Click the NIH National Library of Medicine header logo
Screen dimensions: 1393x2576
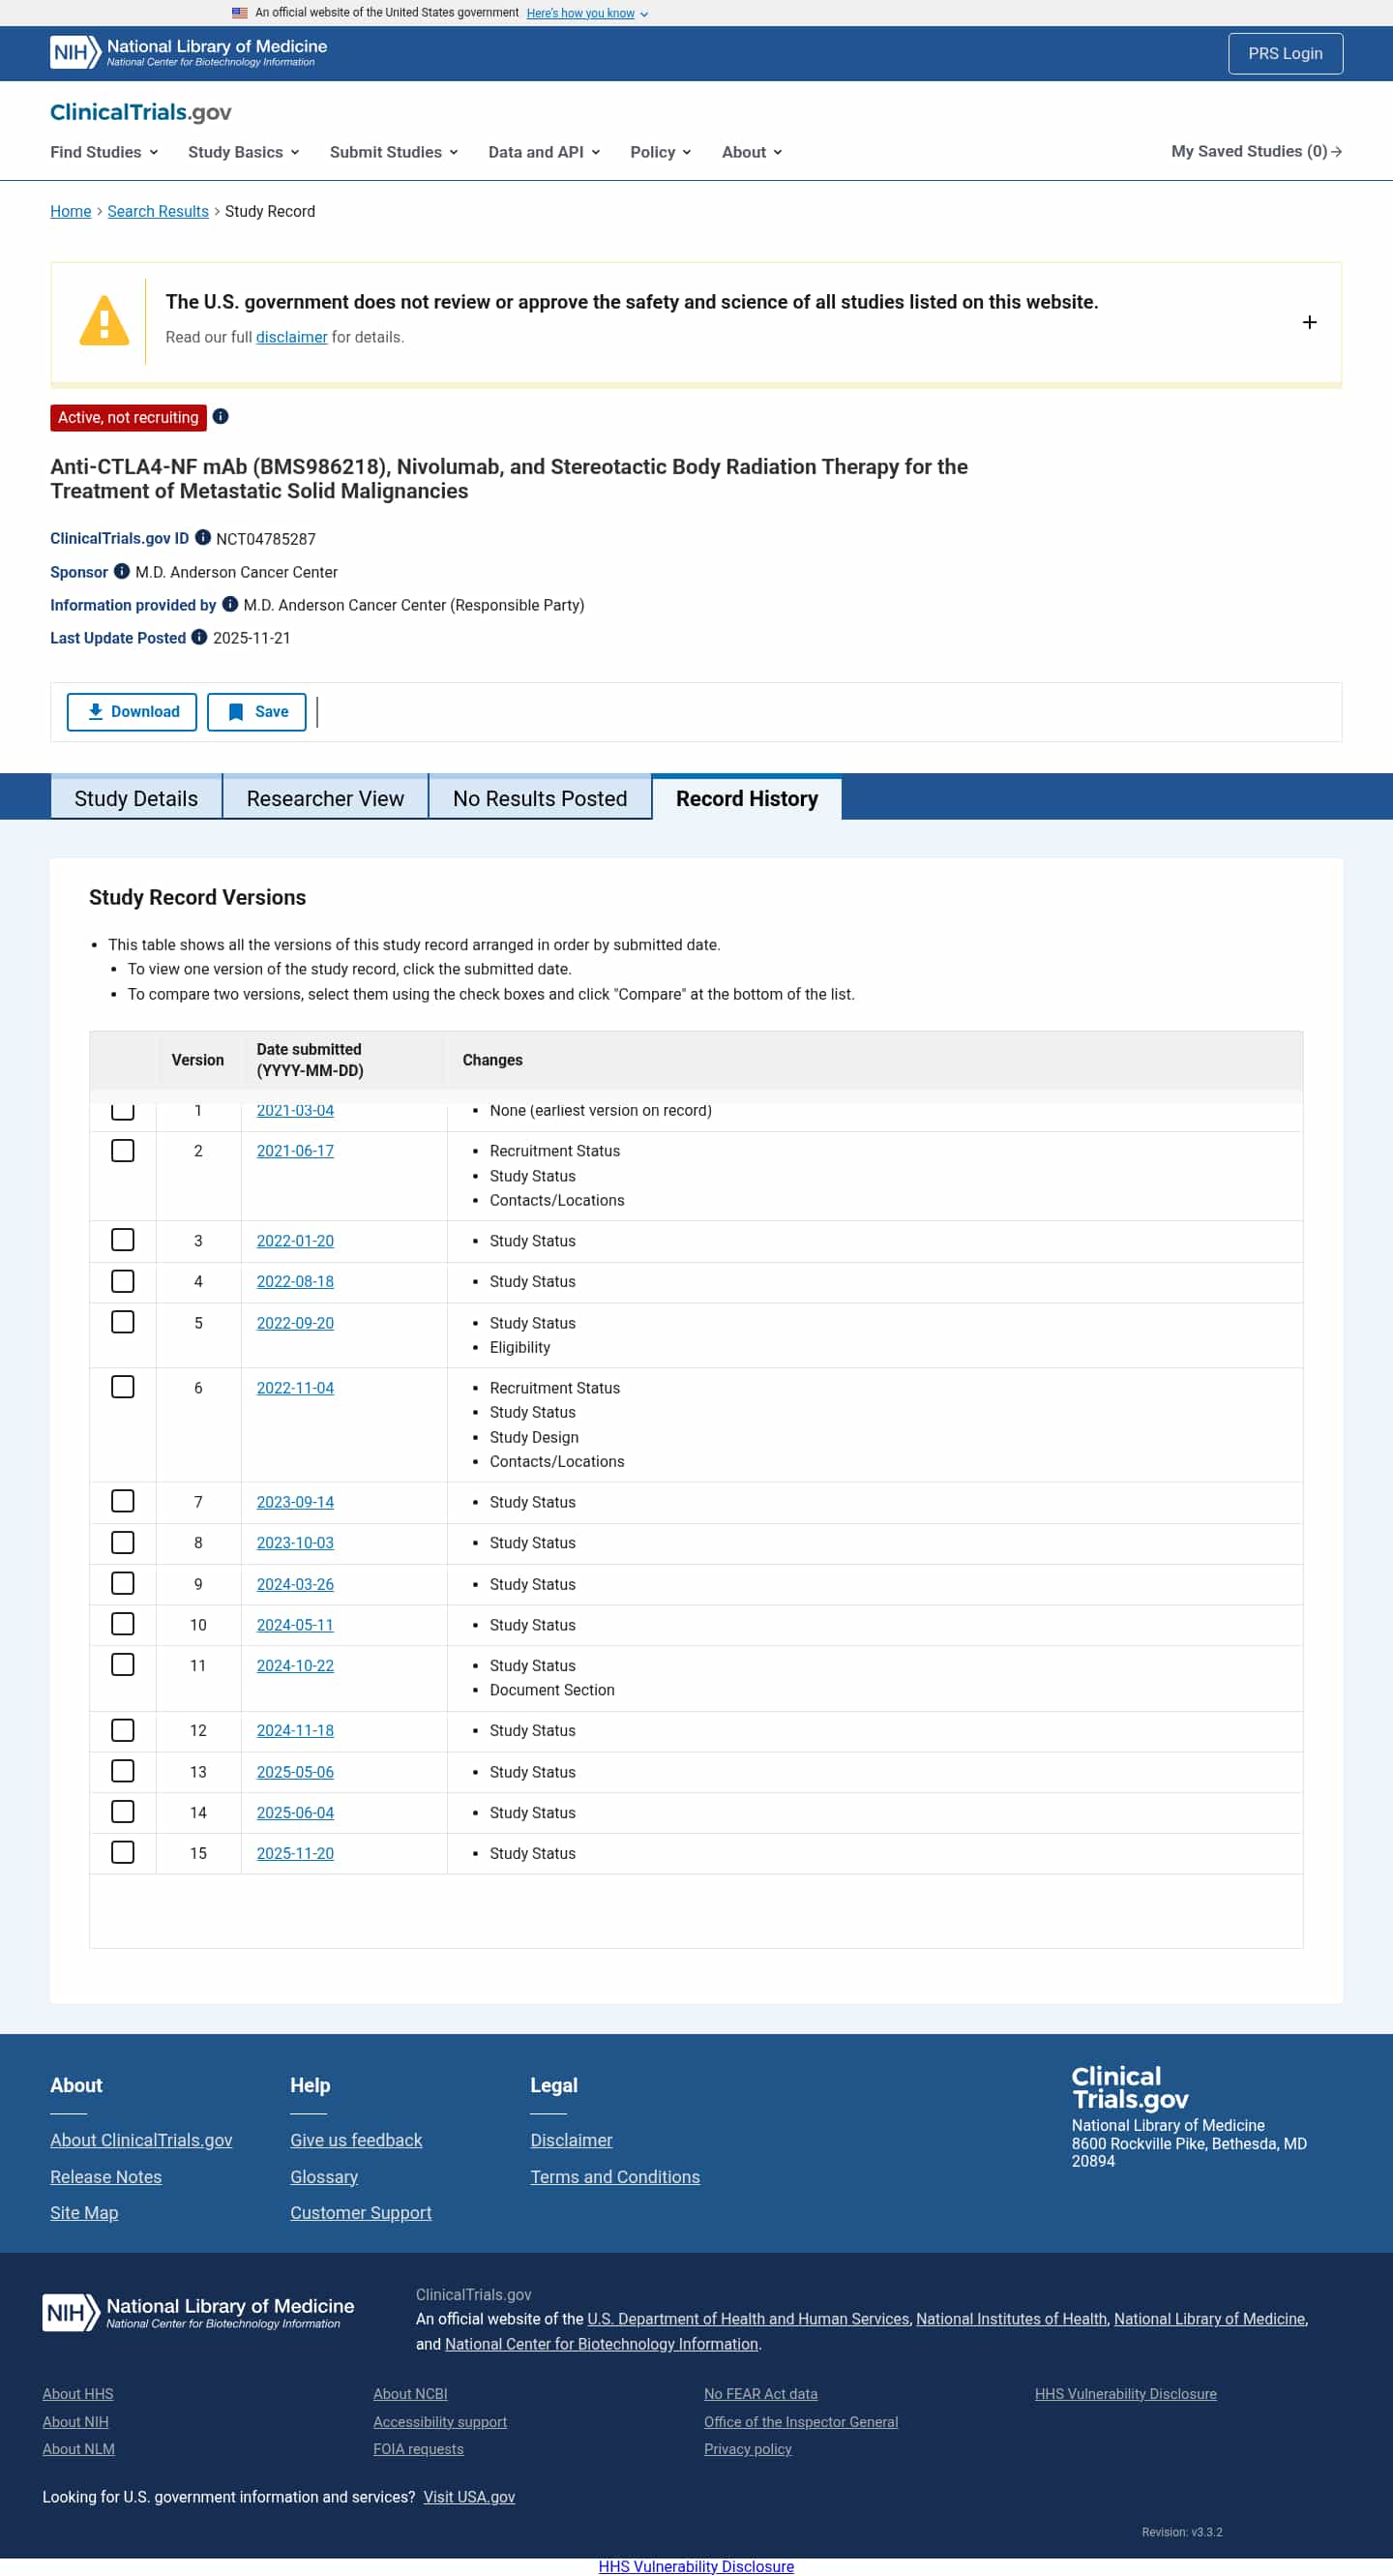coord(188,53)
